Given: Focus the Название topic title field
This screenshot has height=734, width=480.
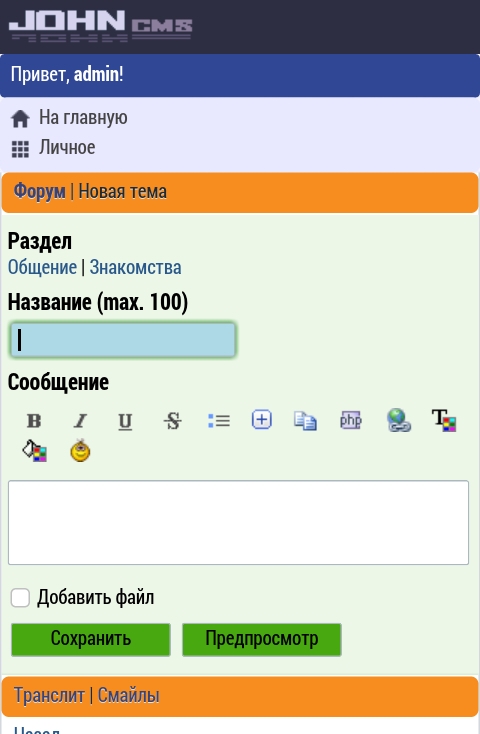Looking at the screenshot, I should pyautogui.click(x=123, y=340).
